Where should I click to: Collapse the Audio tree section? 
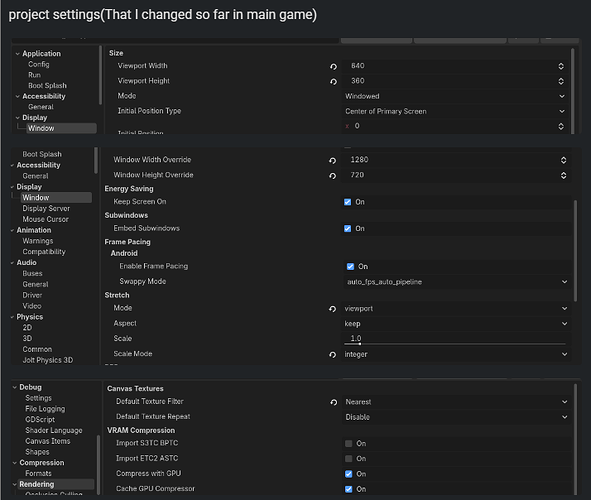click(x=12, y=263)
